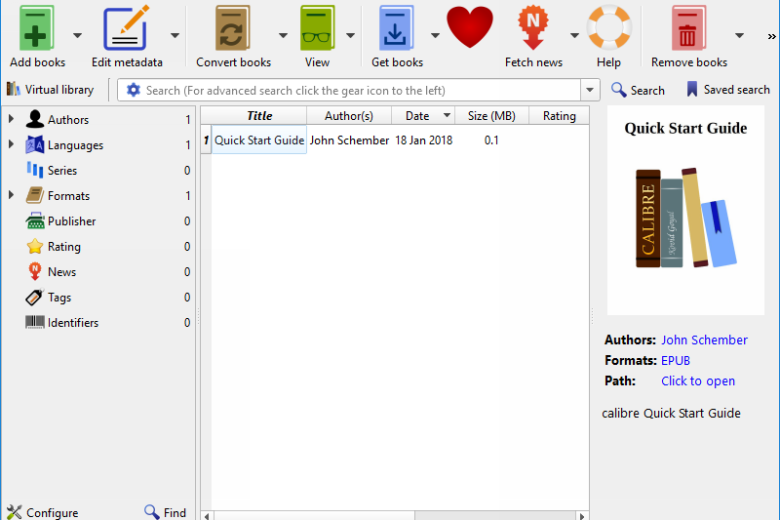The height and width of the screenshot is (520, 780).
Task: Sort by the Date column header
Action: (423, 115)
